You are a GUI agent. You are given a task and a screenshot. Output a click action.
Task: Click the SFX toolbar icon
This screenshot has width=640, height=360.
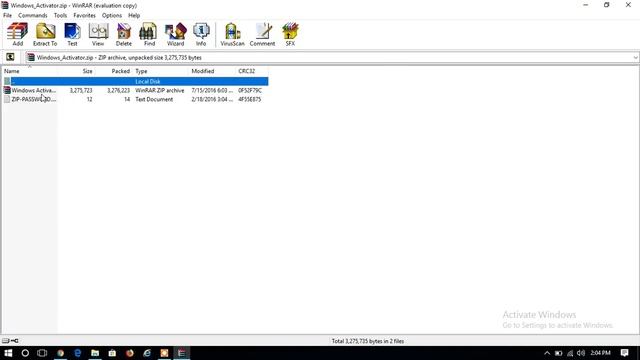pos(290,34)
